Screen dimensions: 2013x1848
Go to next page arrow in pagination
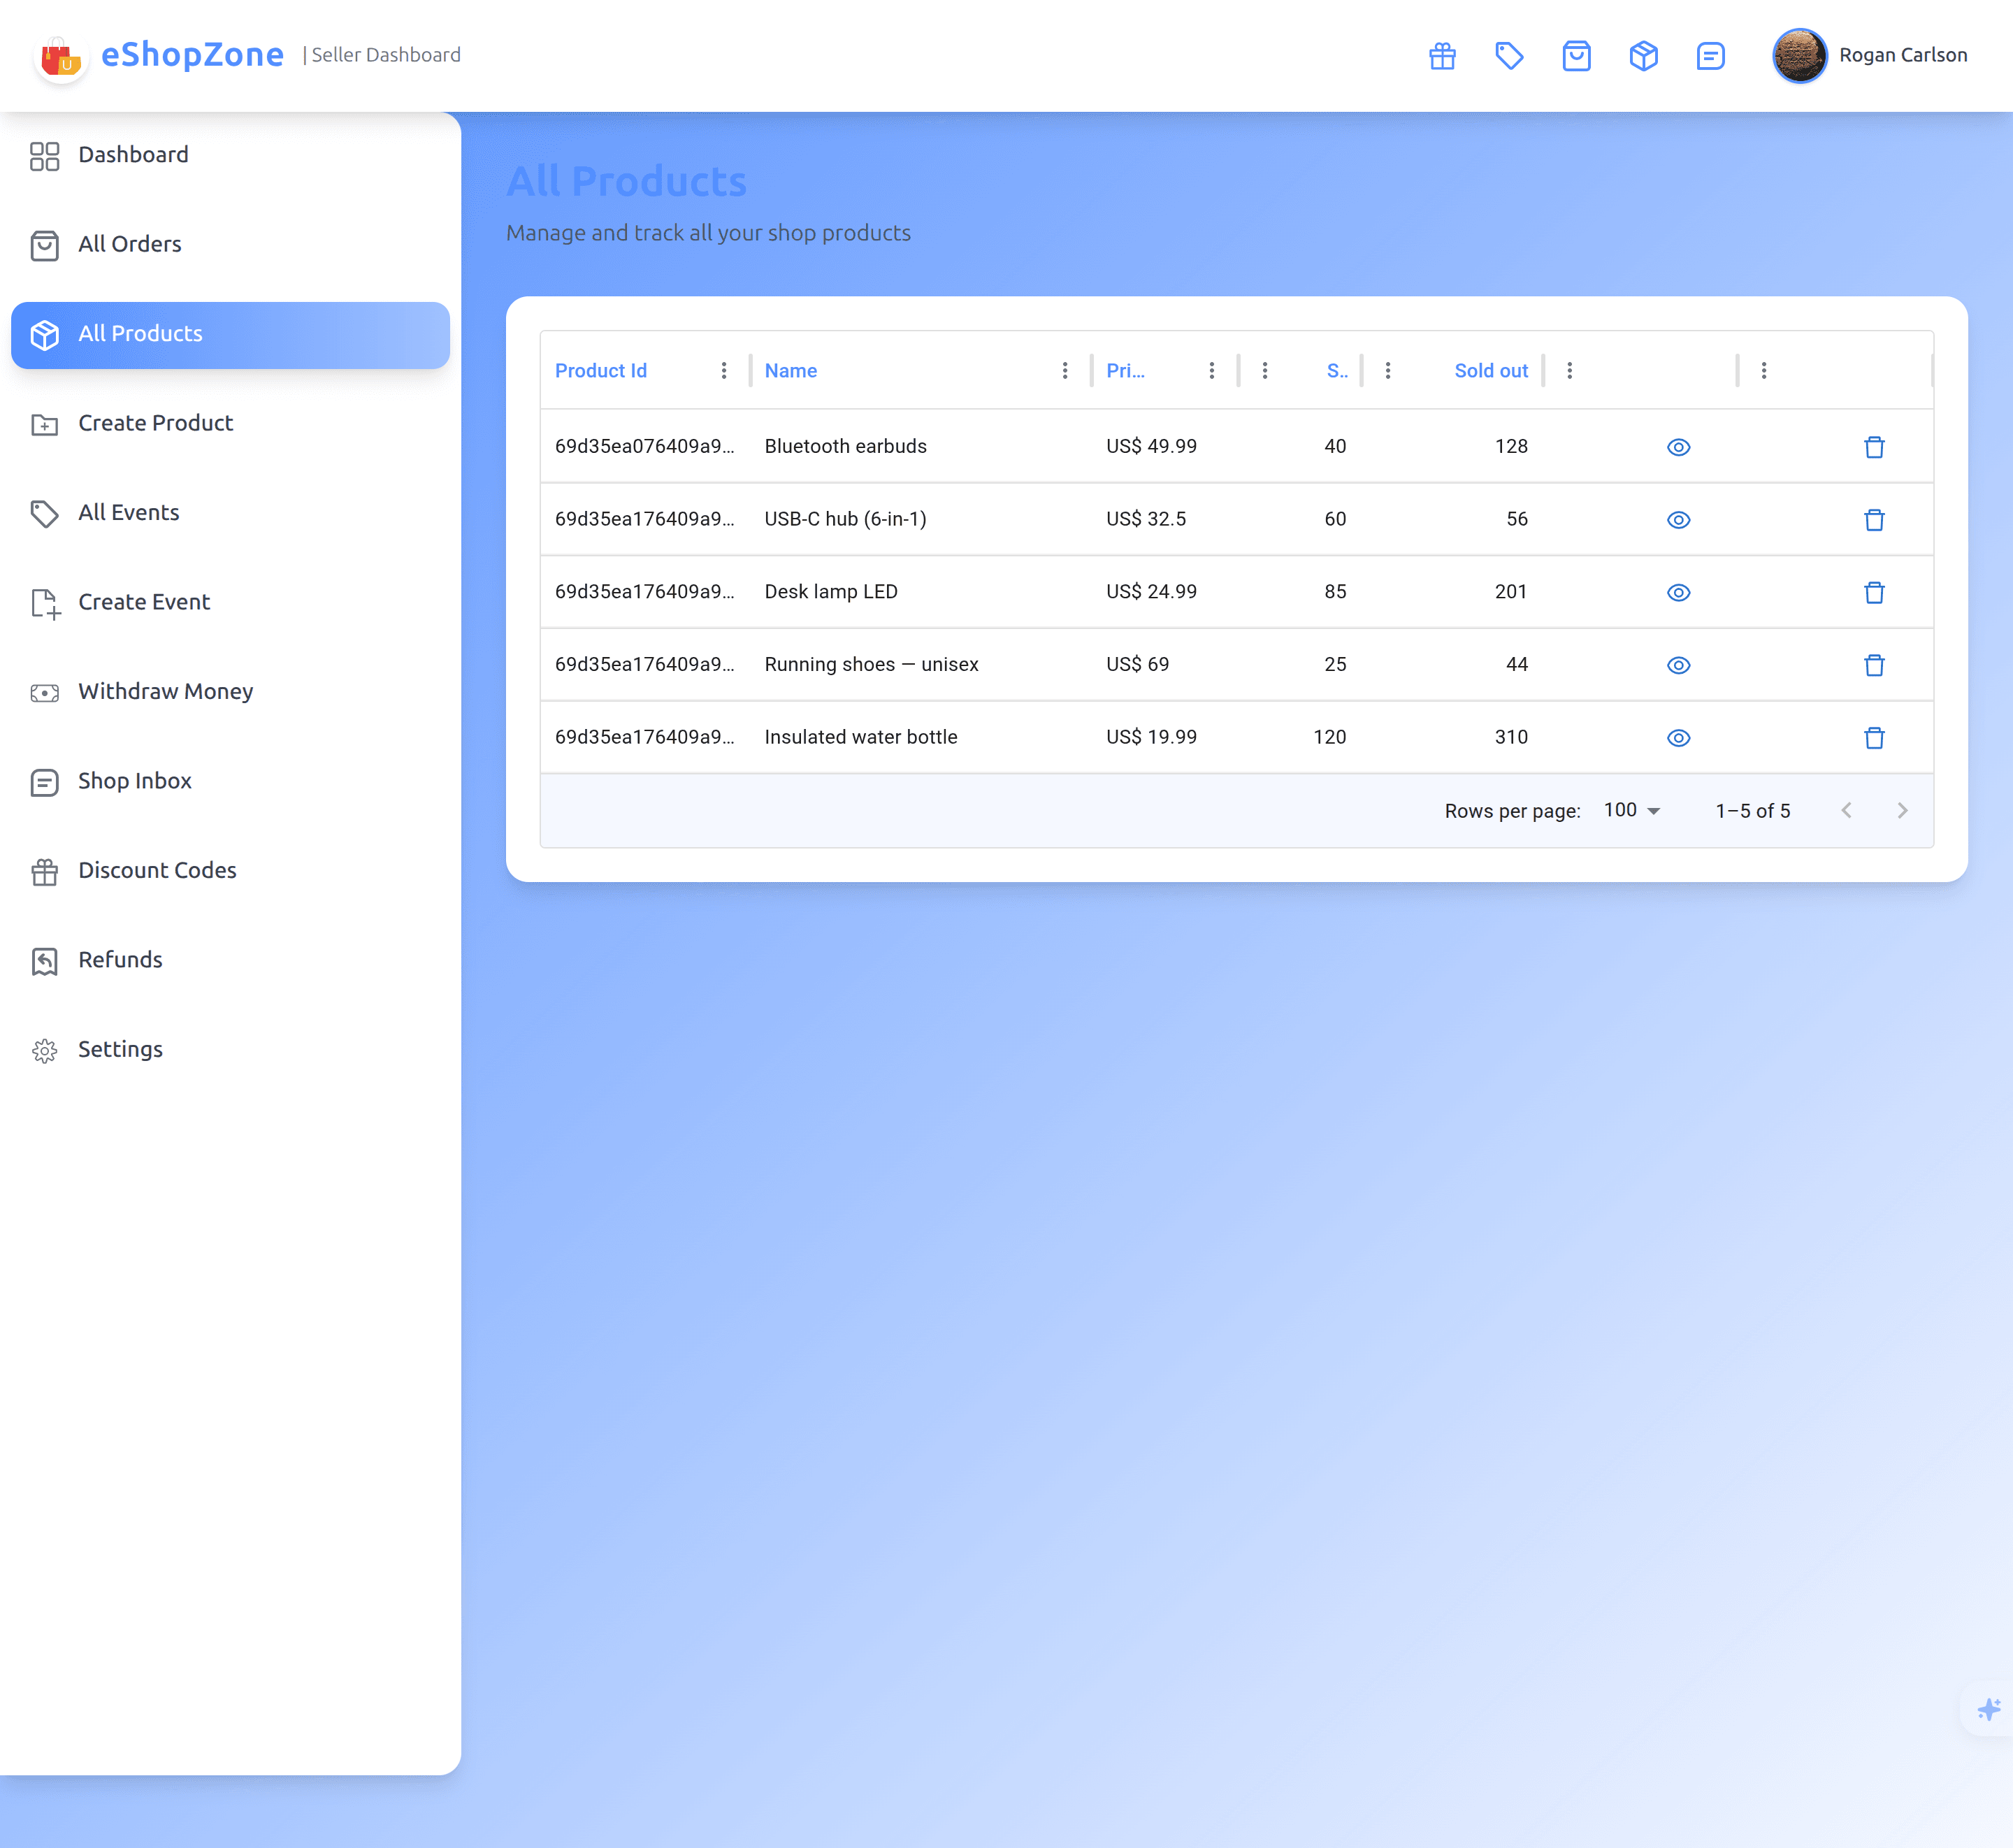pyautogui.click(x=1901, y=810)
